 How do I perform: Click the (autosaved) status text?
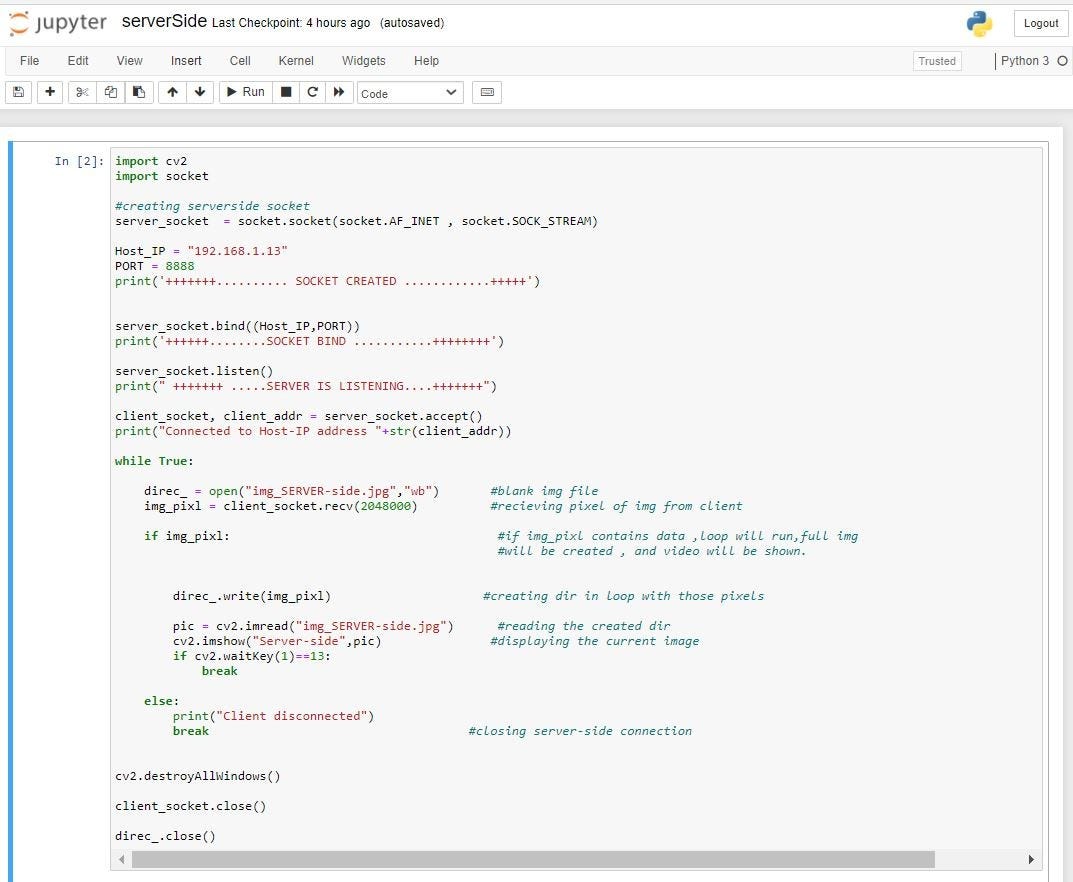point(412,23)
